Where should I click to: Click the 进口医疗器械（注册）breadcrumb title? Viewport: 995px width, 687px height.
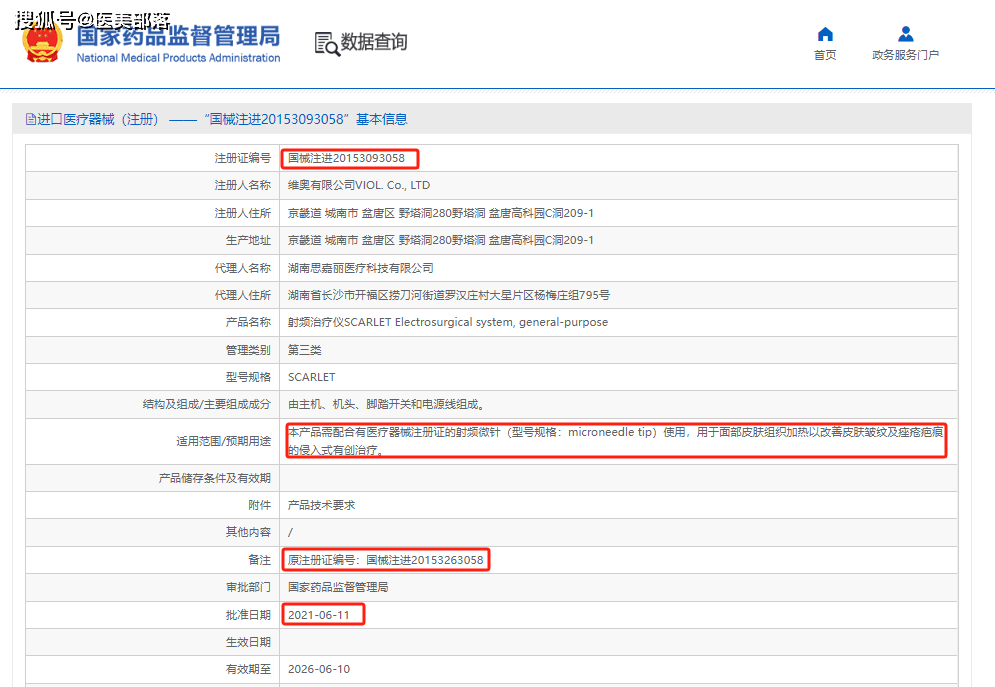[98, 119]
